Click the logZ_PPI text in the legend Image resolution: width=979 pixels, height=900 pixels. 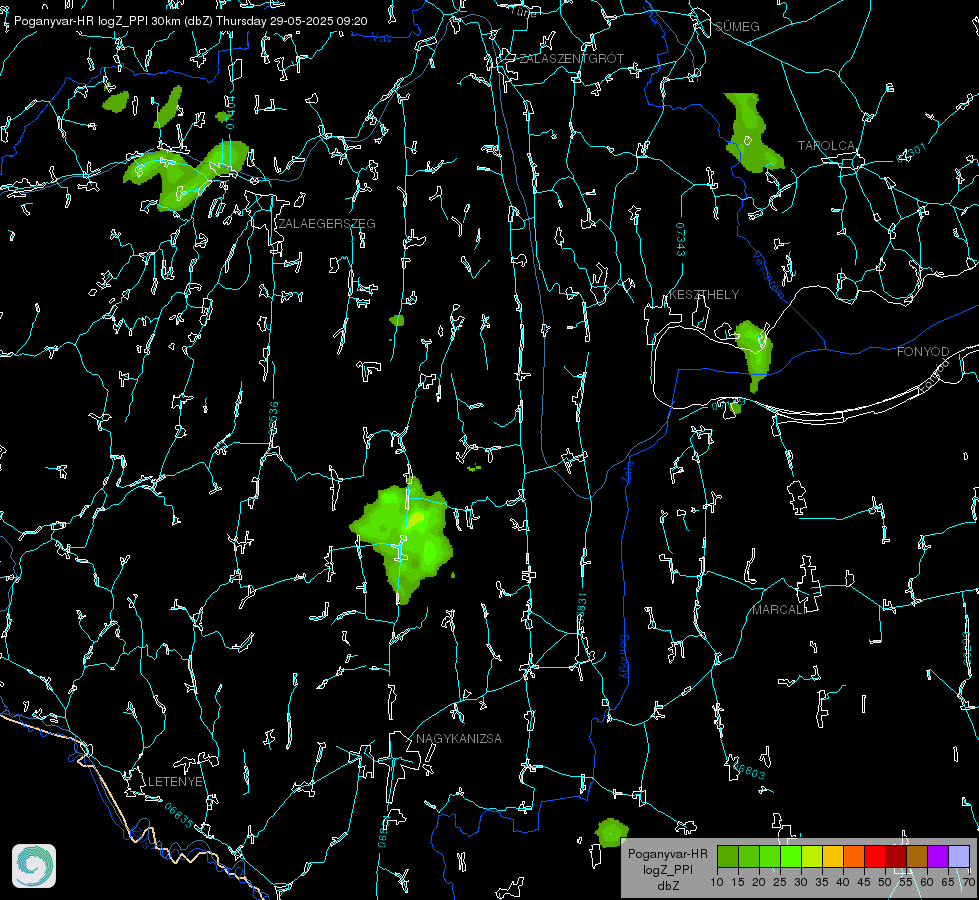(x=667, y=870)
